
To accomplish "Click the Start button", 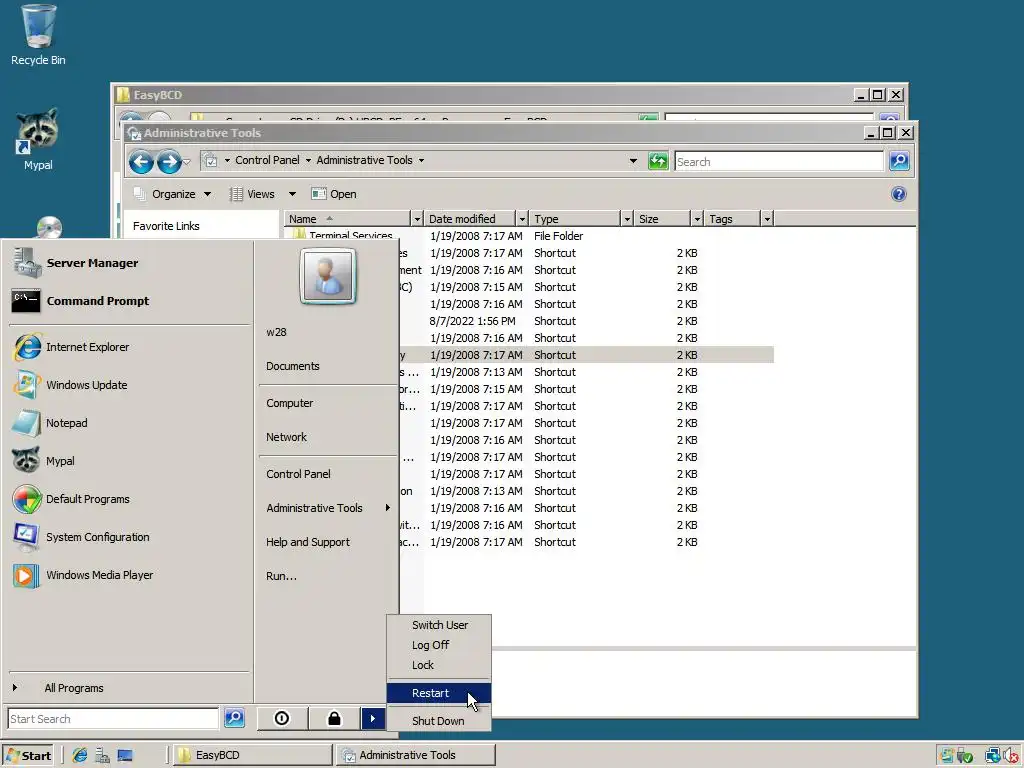I will pos(28,755).
